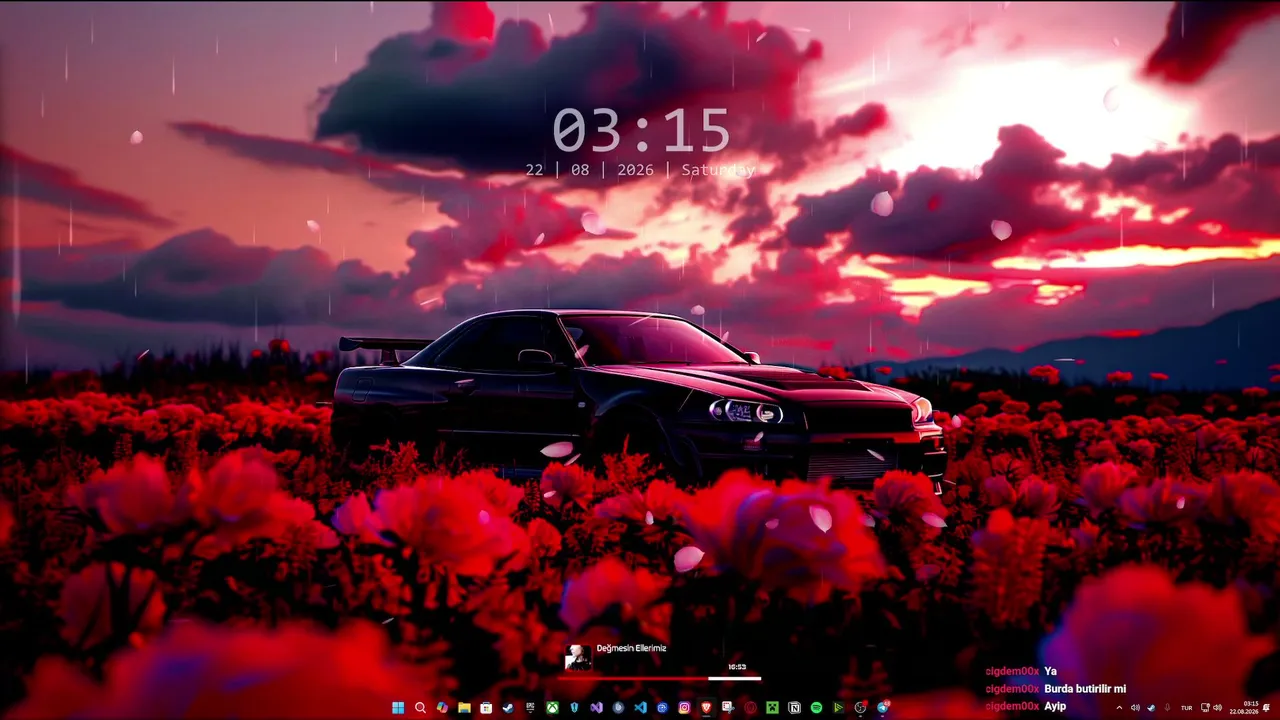The width and height of the screenshot is (1280, 720).
Task: Open the Xbox app in taskbar
Action: click(x=552, y=708)
